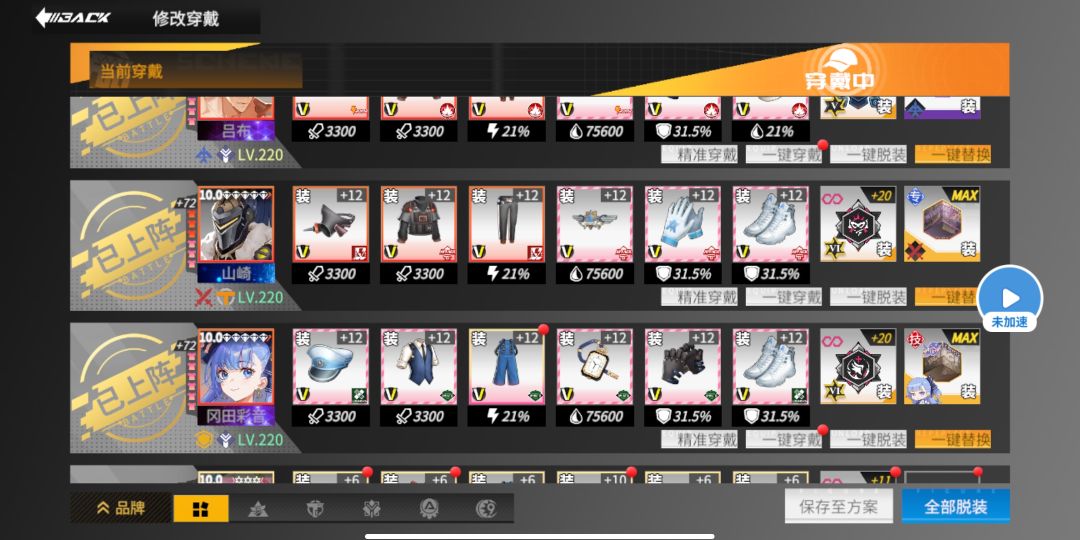Open 山崎's MAX exclusive item slot
The height and width of the screenshot is (540, 1080).
[x=942, y=224]
